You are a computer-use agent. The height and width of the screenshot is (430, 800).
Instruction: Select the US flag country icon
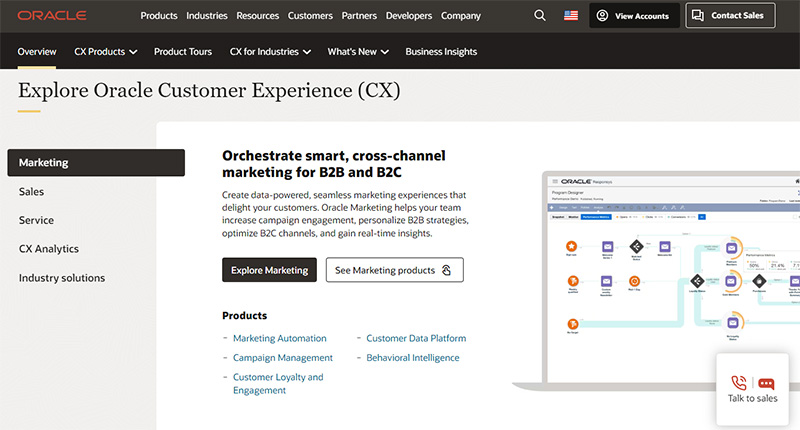tap(571, 16)
